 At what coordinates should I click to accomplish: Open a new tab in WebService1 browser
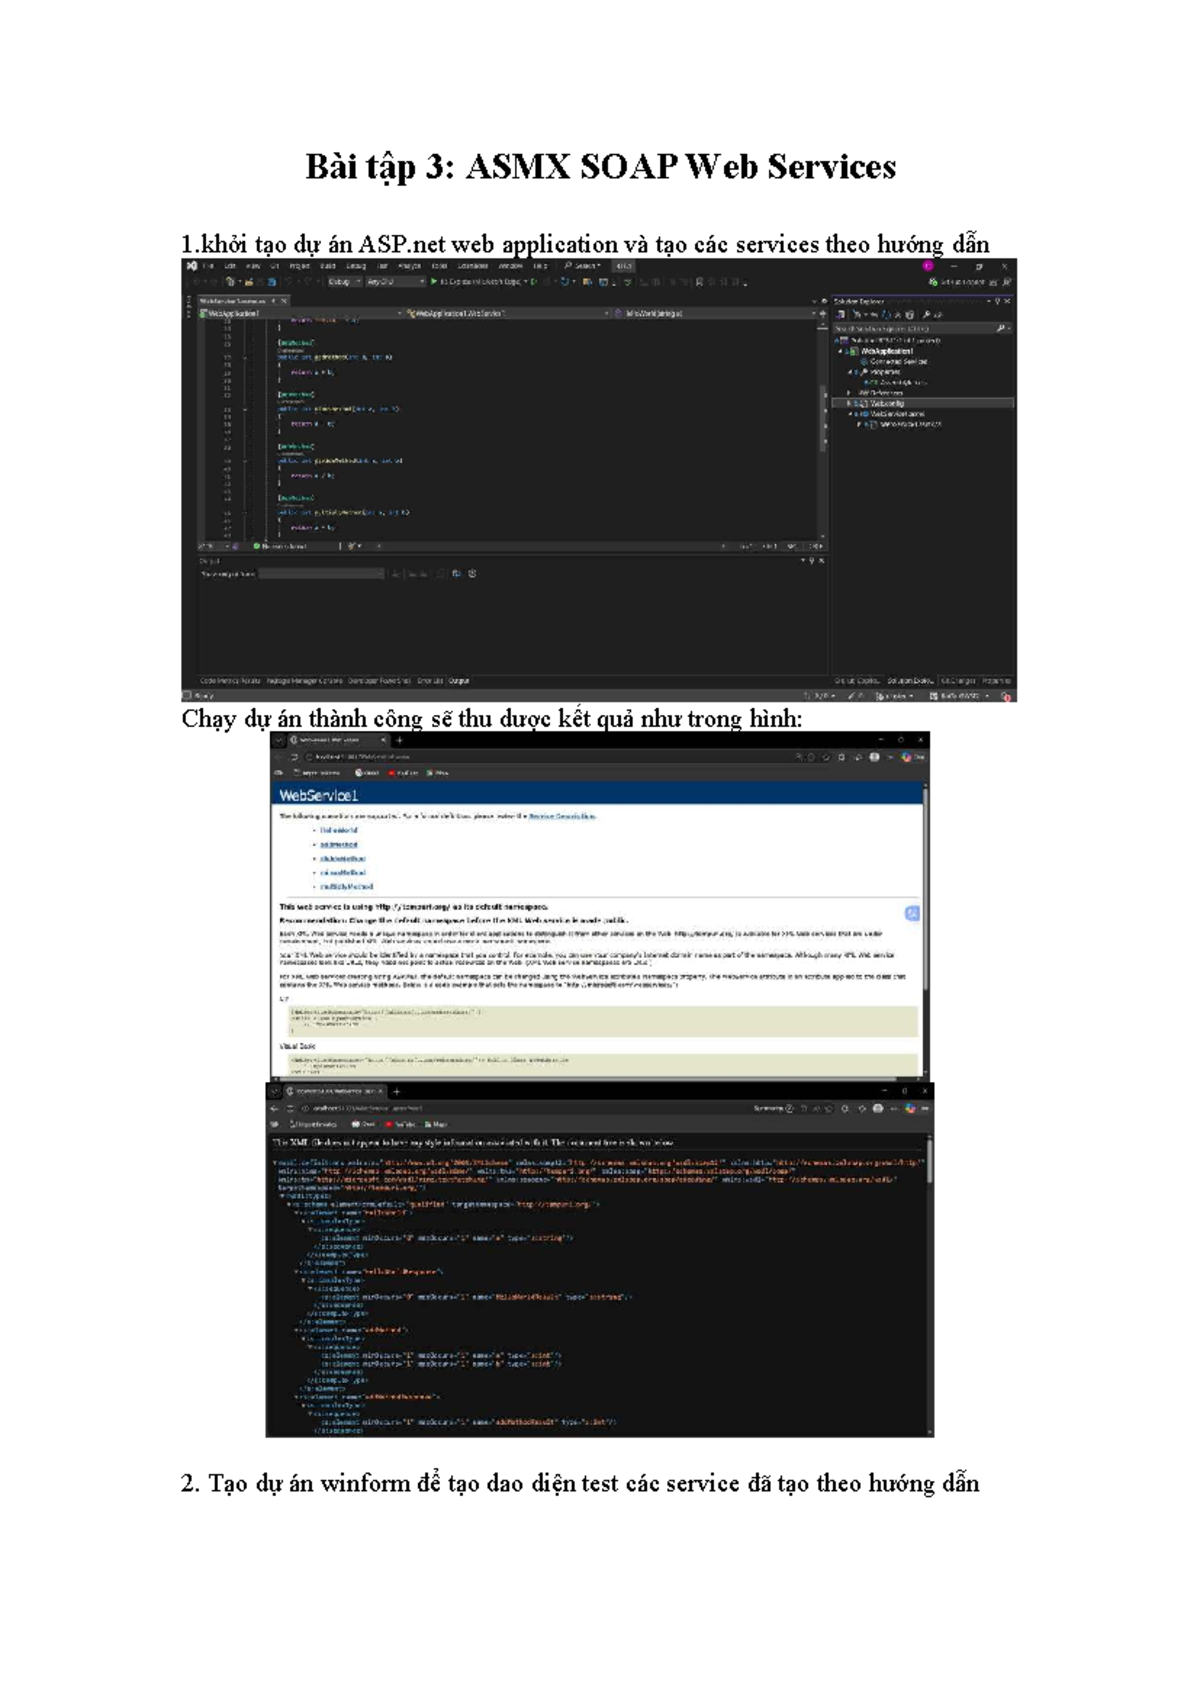(x=399, y=740)
